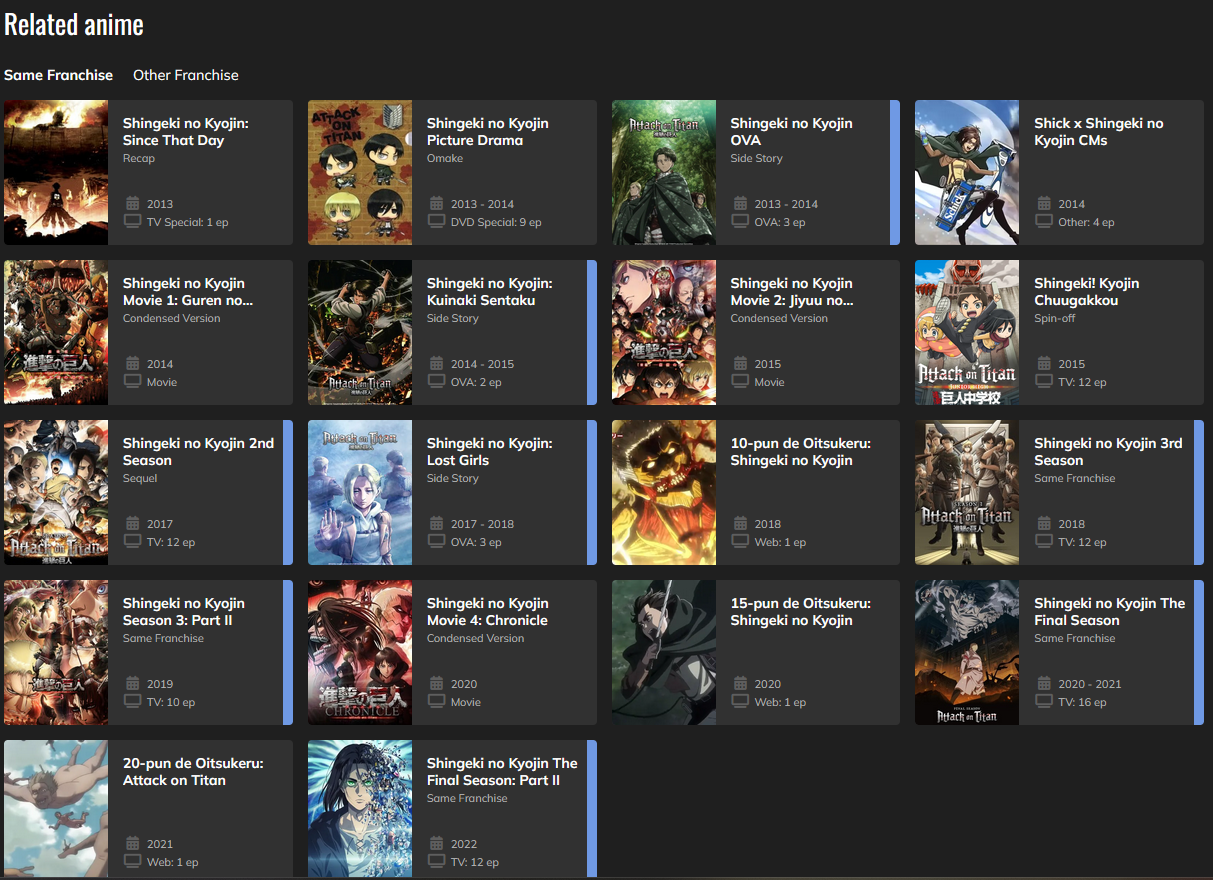
Task: Open Shingeki no Kyojin OVA poster image
Action: point(664,172)
